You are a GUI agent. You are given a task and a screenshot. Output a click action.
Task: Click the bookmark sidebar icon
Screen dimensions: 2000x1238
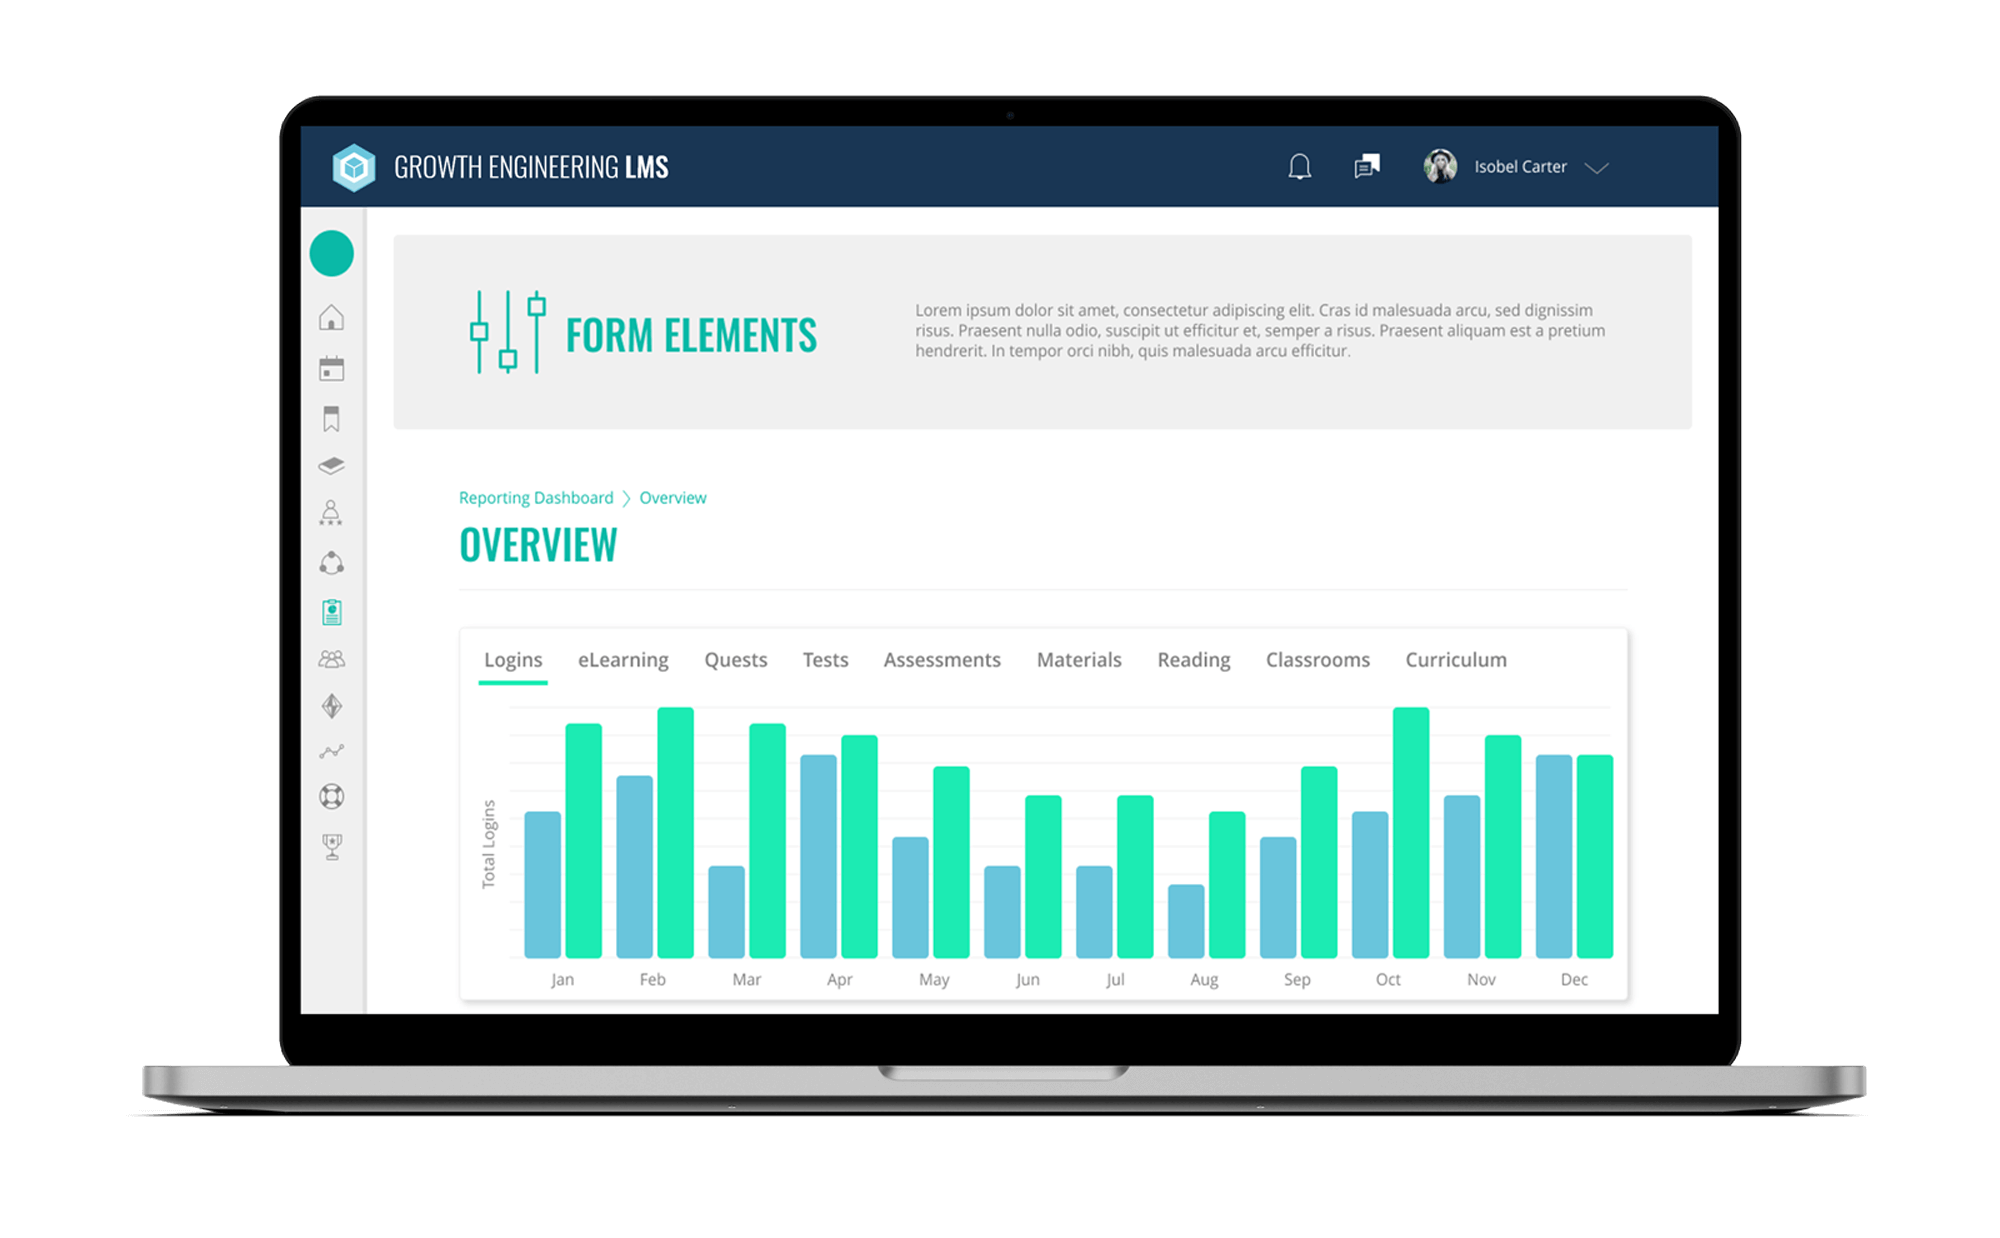click(x=331, y=418)
